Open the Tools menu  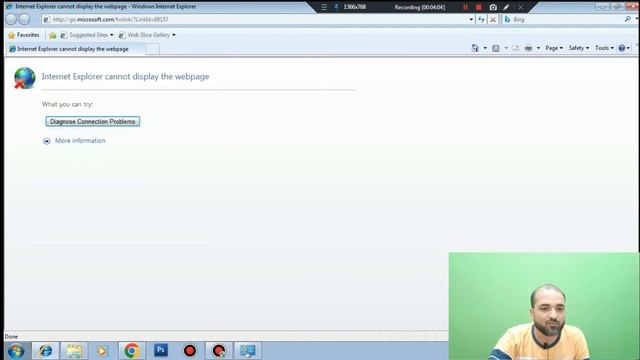(x=604, y=48)
